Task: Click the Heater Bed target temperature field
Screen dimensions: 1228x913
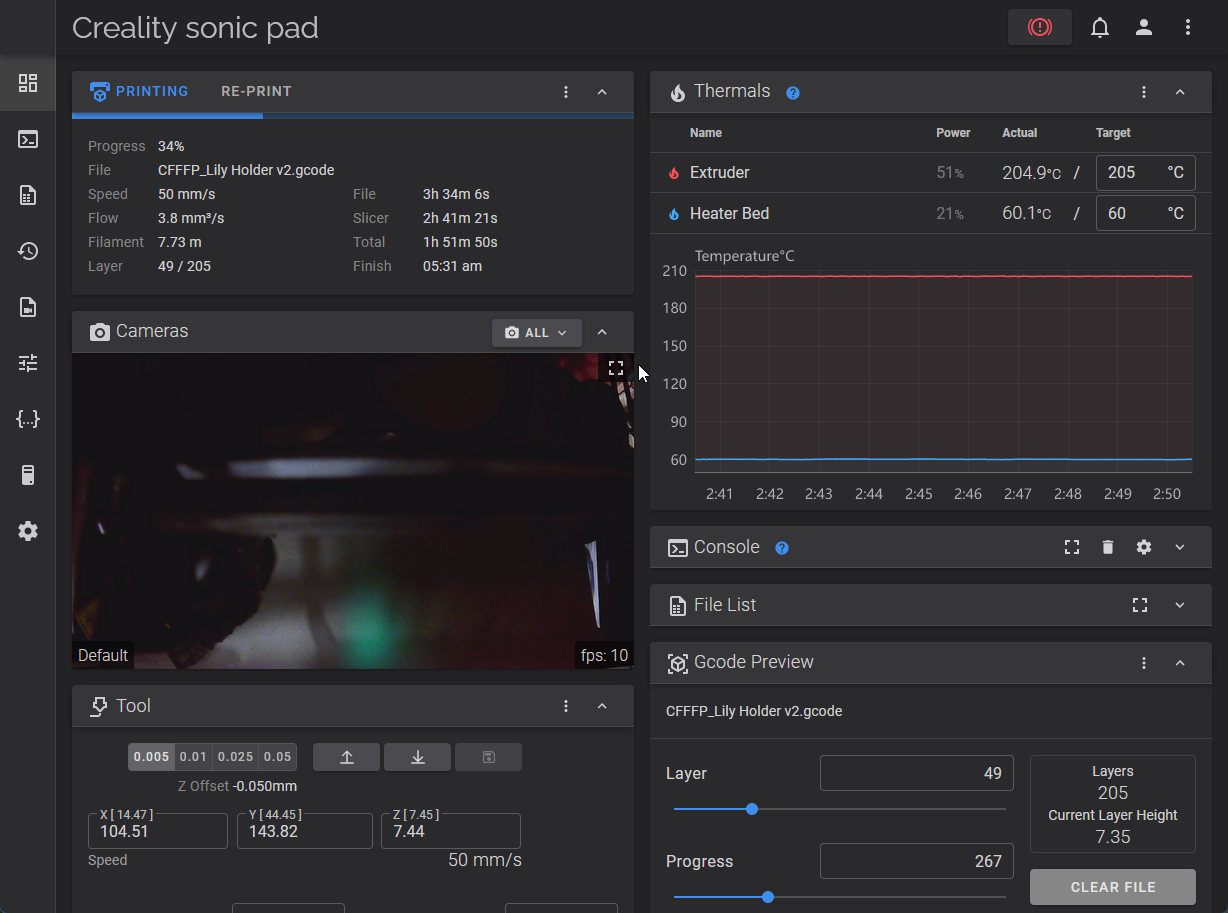Action: 1146,213
